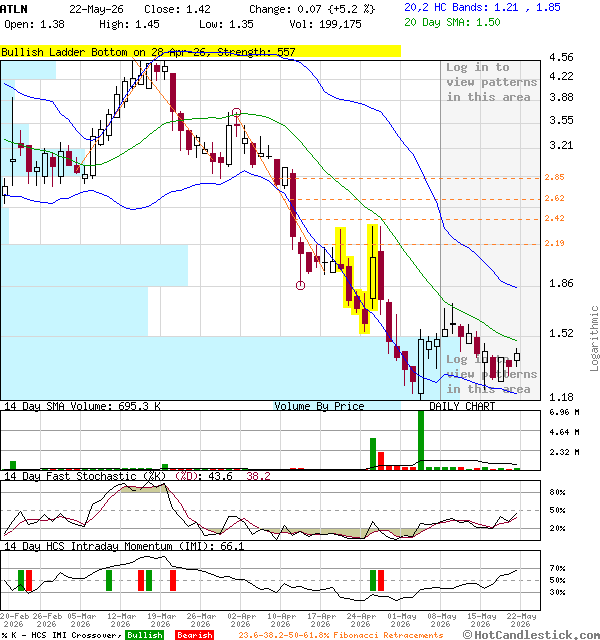
Task: Click the 22-May 2026 date axis label
Action: pos(521,620)
